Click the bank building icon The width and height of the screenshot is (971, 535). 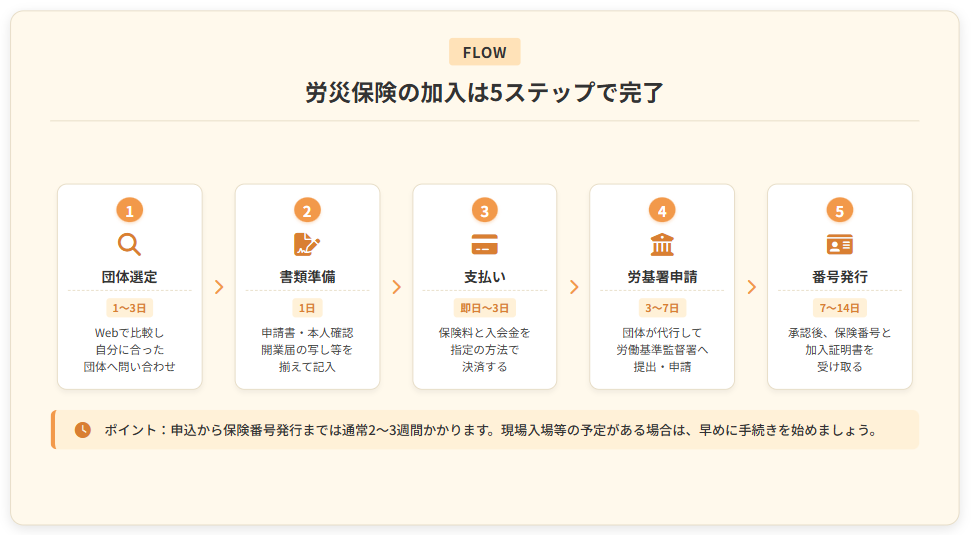click(x=662, y=244)
